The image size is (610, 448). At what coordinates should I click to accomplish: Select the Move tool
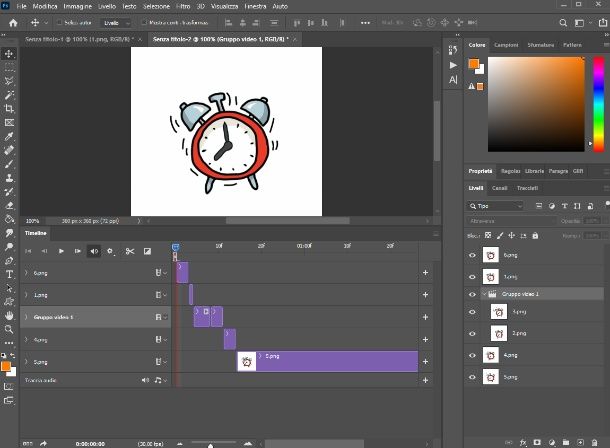[x=9, y=53]
